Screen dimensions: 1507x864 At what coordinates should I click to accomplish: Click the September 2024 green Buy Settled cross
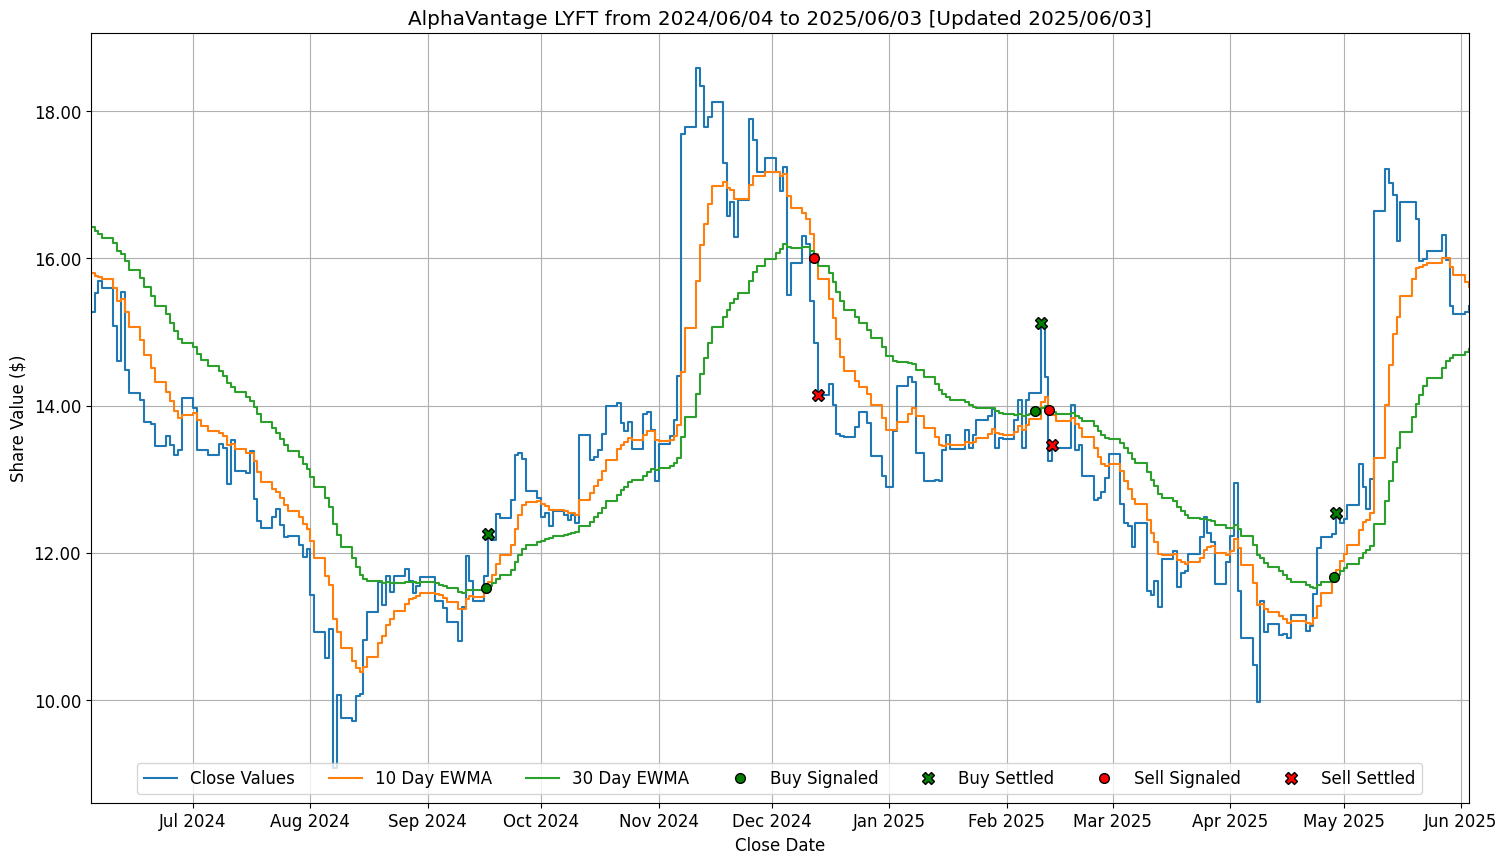point(488,534)
